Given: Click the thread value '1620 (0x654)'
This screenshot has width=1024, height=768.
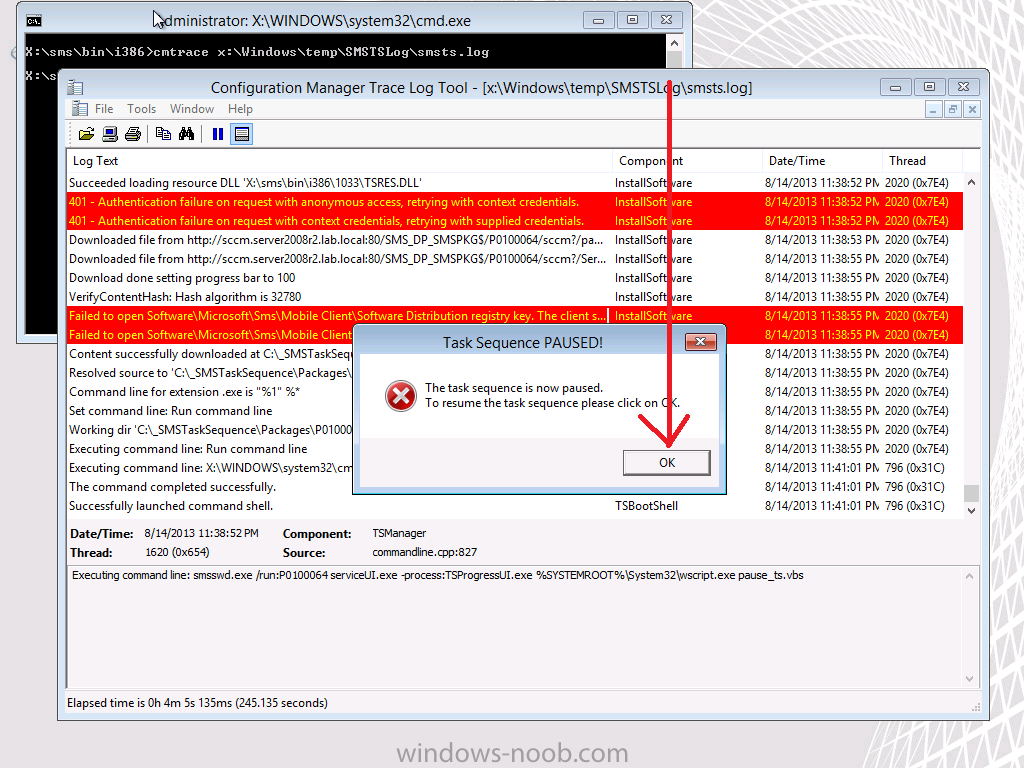Looking at the screenshot, I should (x=177, y=552).
